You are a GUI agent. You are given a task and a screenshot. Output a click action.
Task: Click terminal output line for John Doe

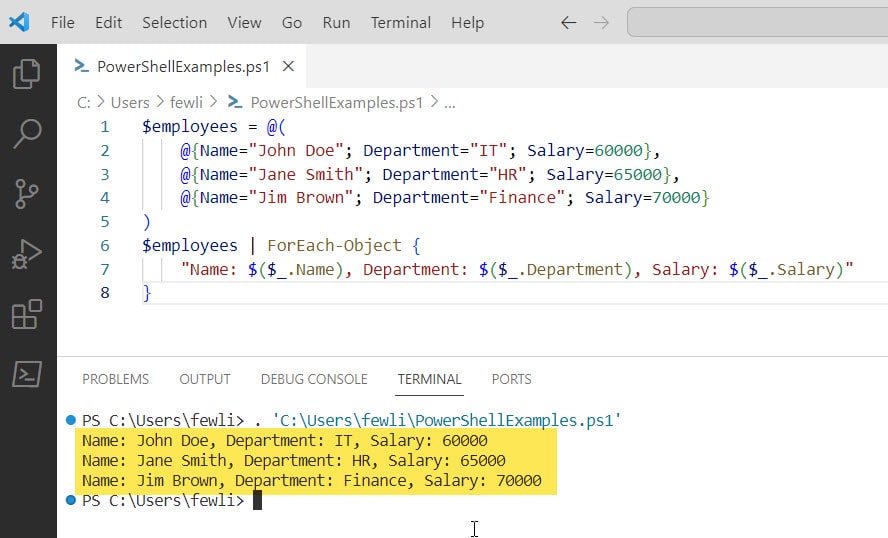pyautogui.click(x=285, y=440)
